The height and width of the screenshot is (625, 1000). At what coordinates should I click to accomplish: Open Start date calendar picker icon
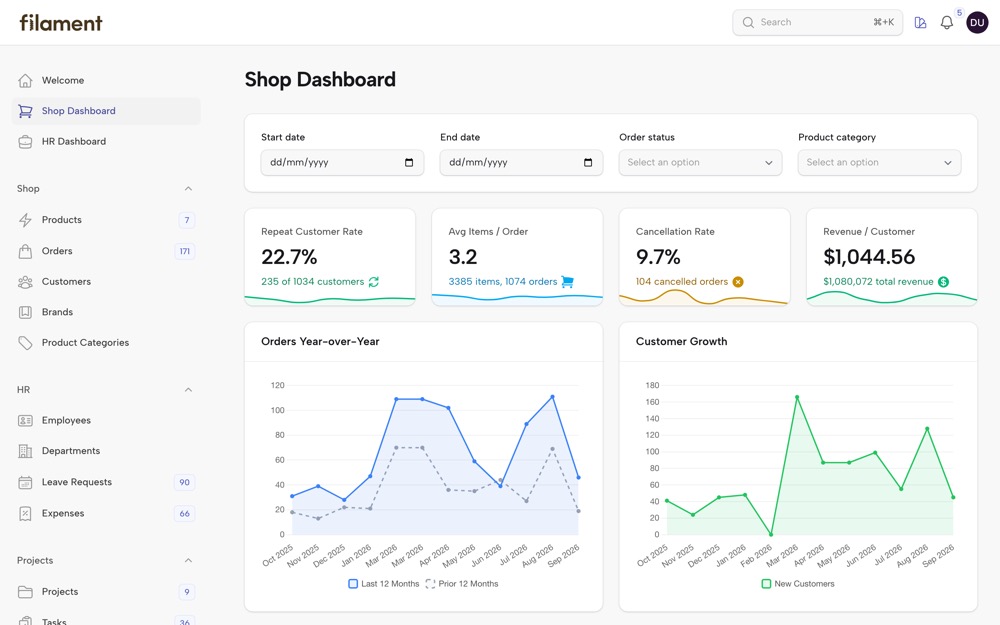pos(409,163)
